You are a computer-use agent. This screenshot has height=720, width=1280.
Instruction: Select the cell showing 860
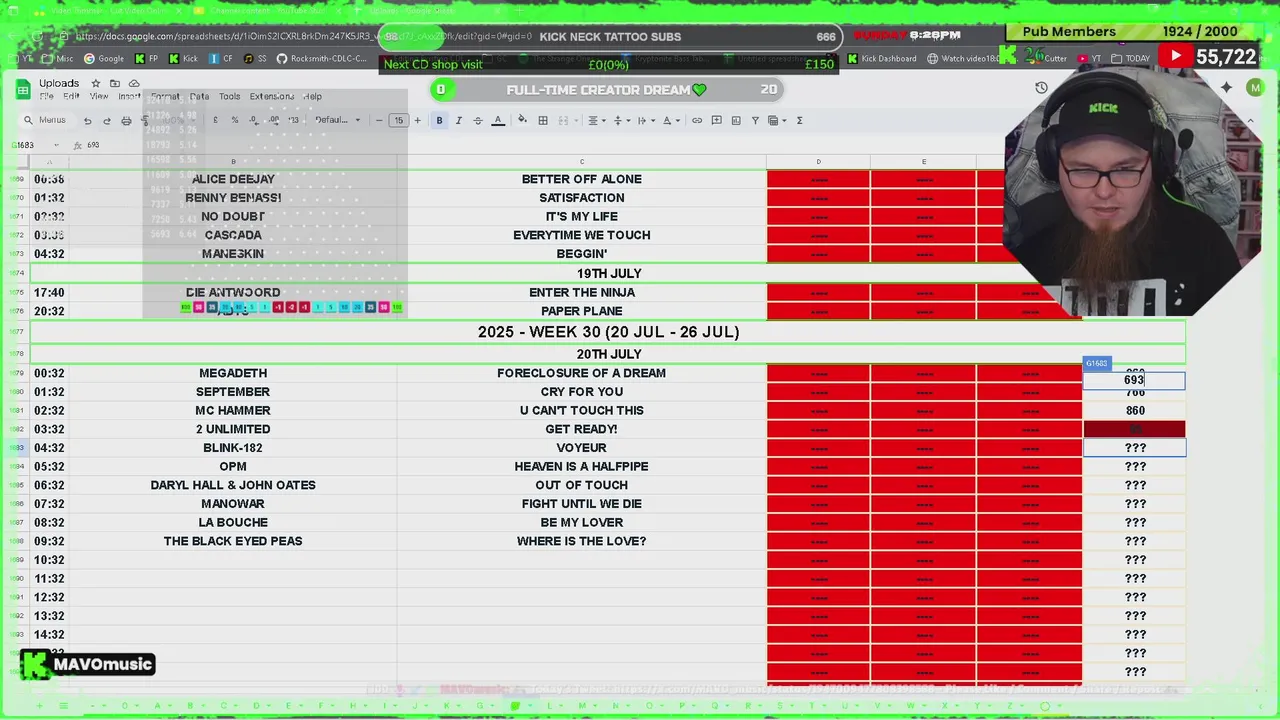pyautogui.click(x=1134, y=411)
